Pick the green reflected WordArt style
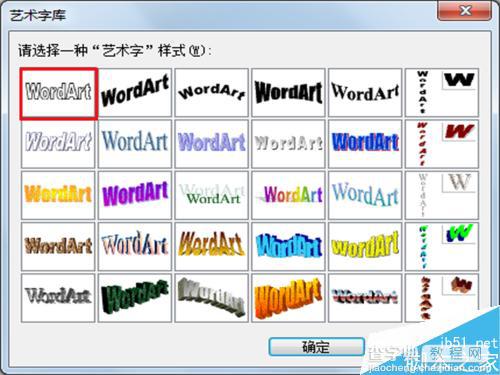Screen dimensions: 500x375 pos(212,195)
